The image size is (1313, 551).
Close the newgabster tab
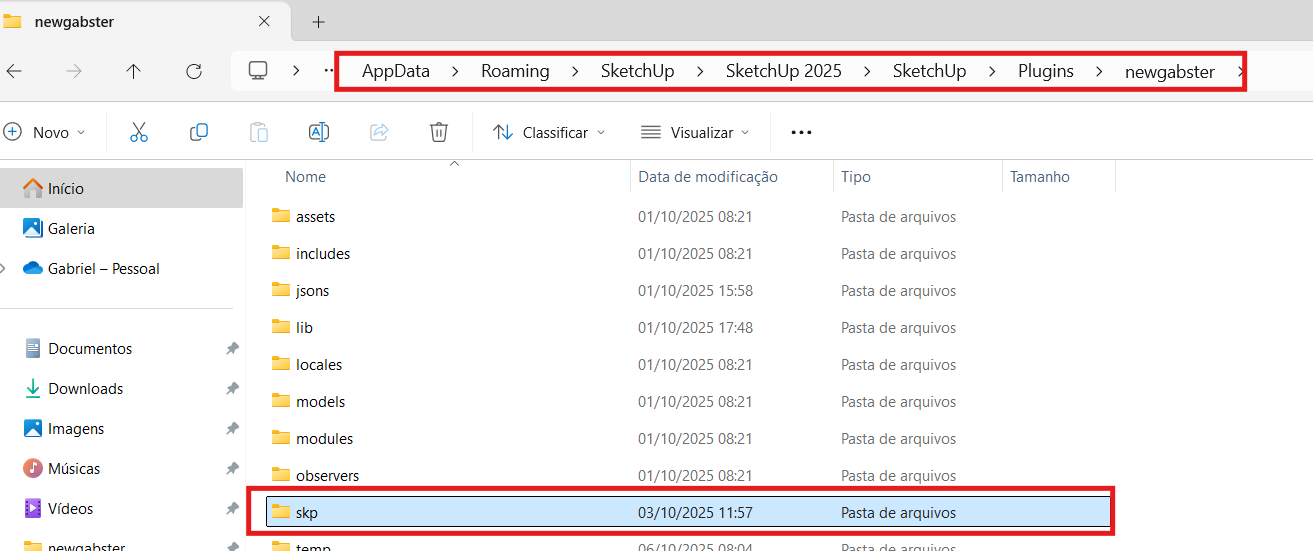pos(264,21)
